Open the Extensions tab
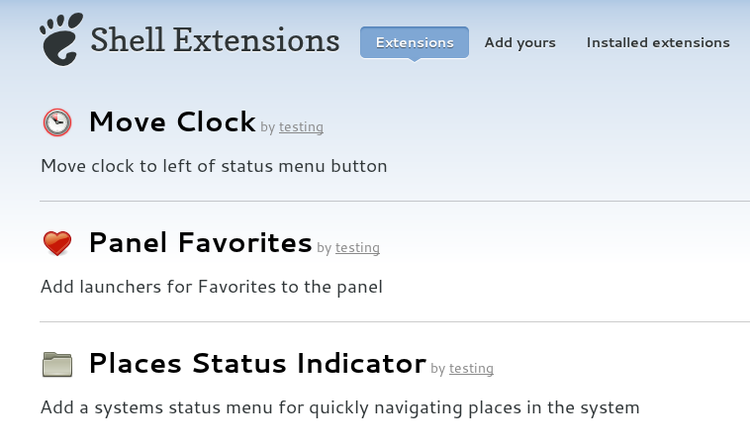The height and width of the screenshot is (424, 750). click(x=414, y=42)
